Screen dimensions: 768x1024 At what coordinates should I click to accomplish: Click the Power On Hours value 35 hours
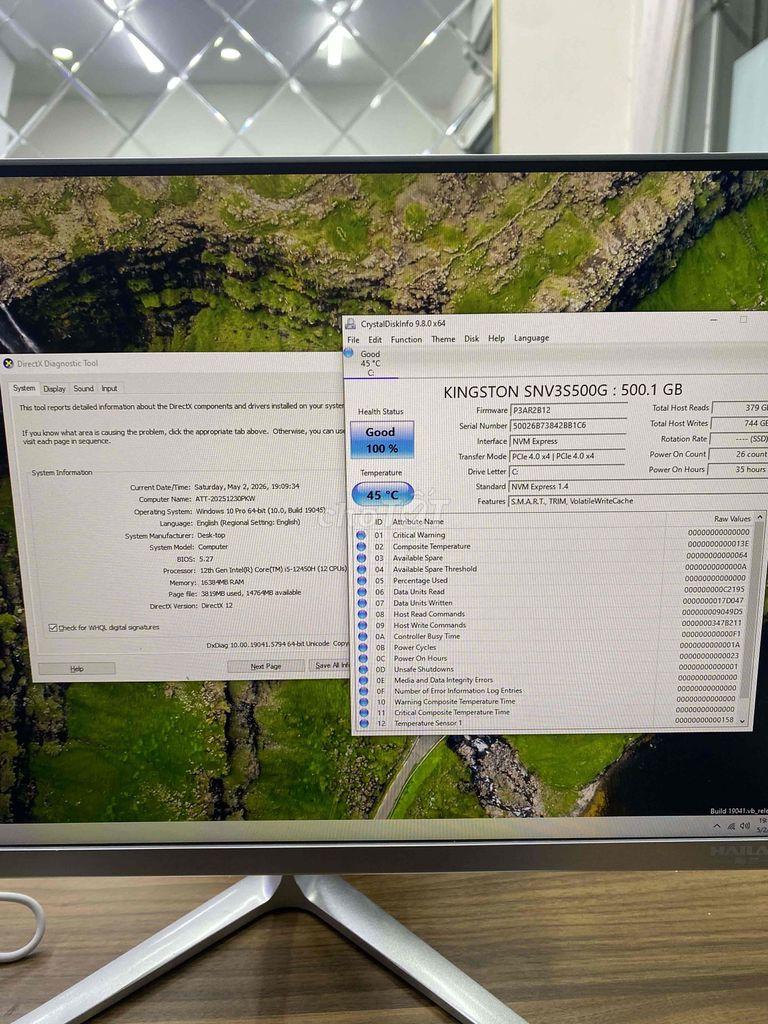click(739, 469)
